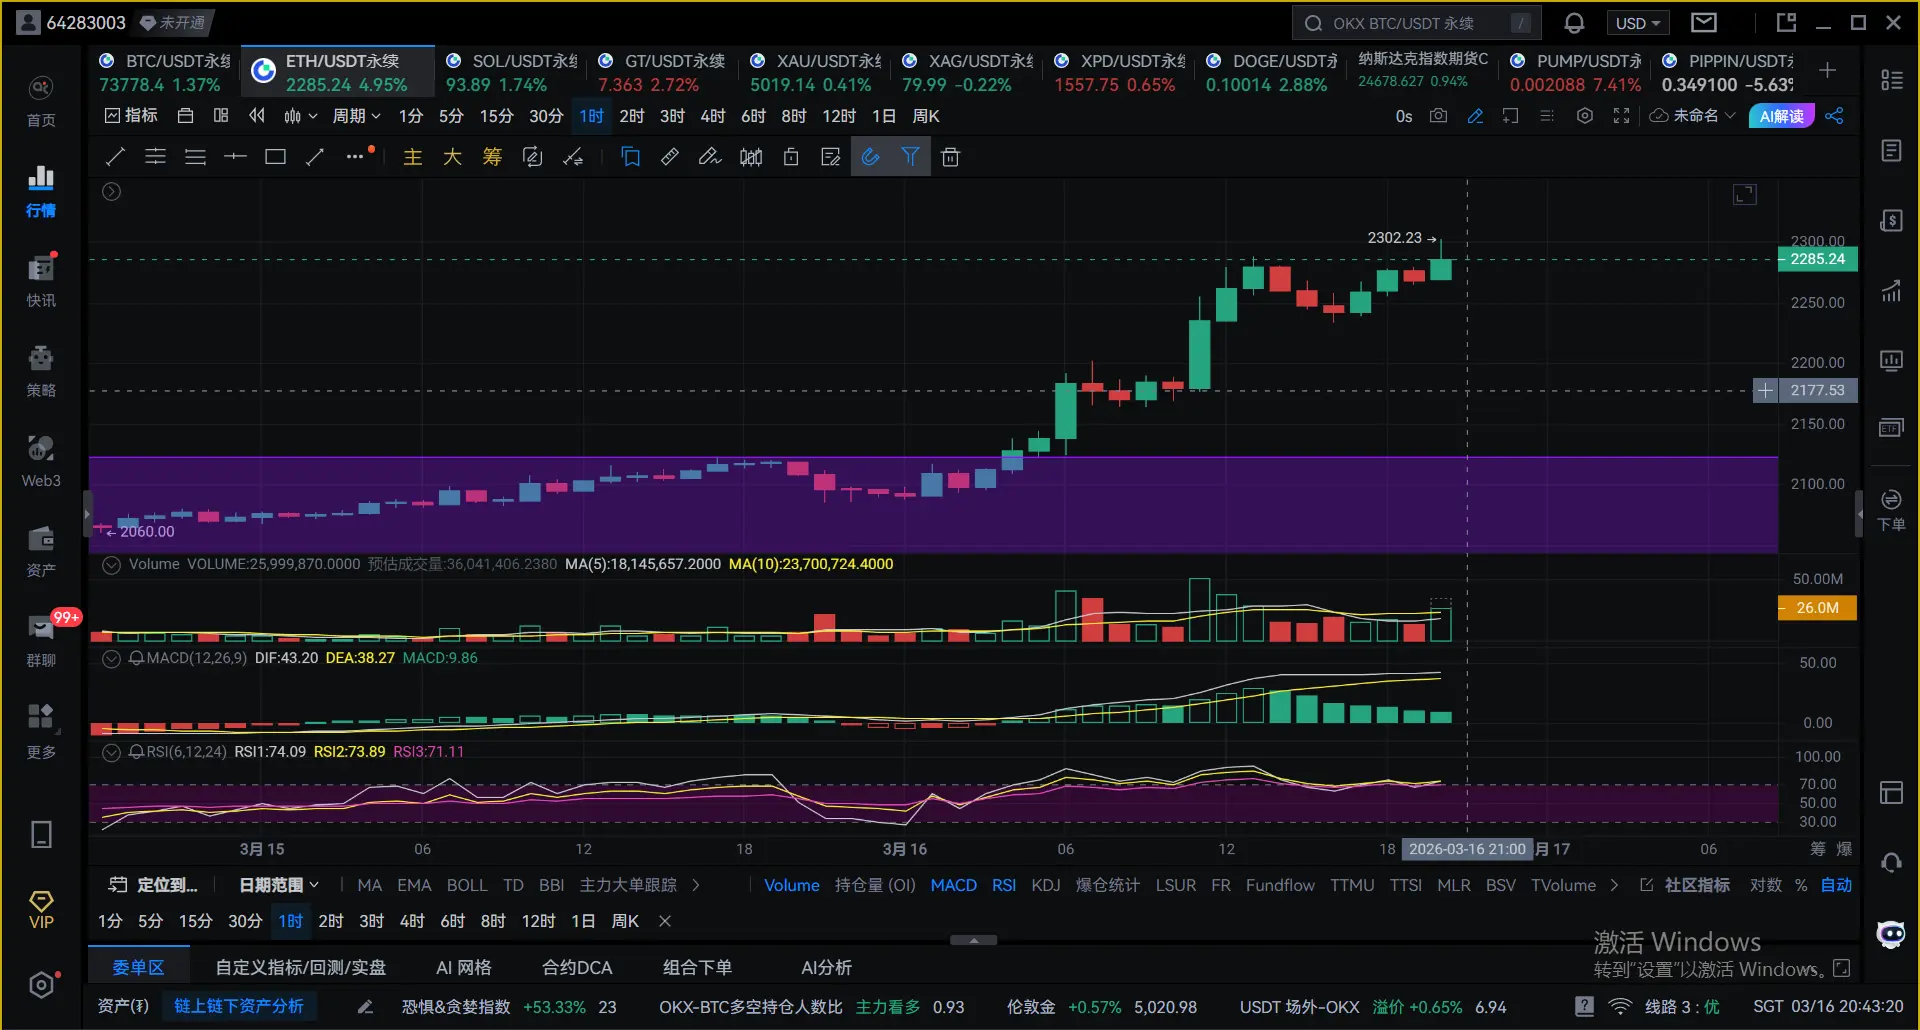1920x1030 pixels.
Task: Select the 委单区 tab
Action: (138, 967)
